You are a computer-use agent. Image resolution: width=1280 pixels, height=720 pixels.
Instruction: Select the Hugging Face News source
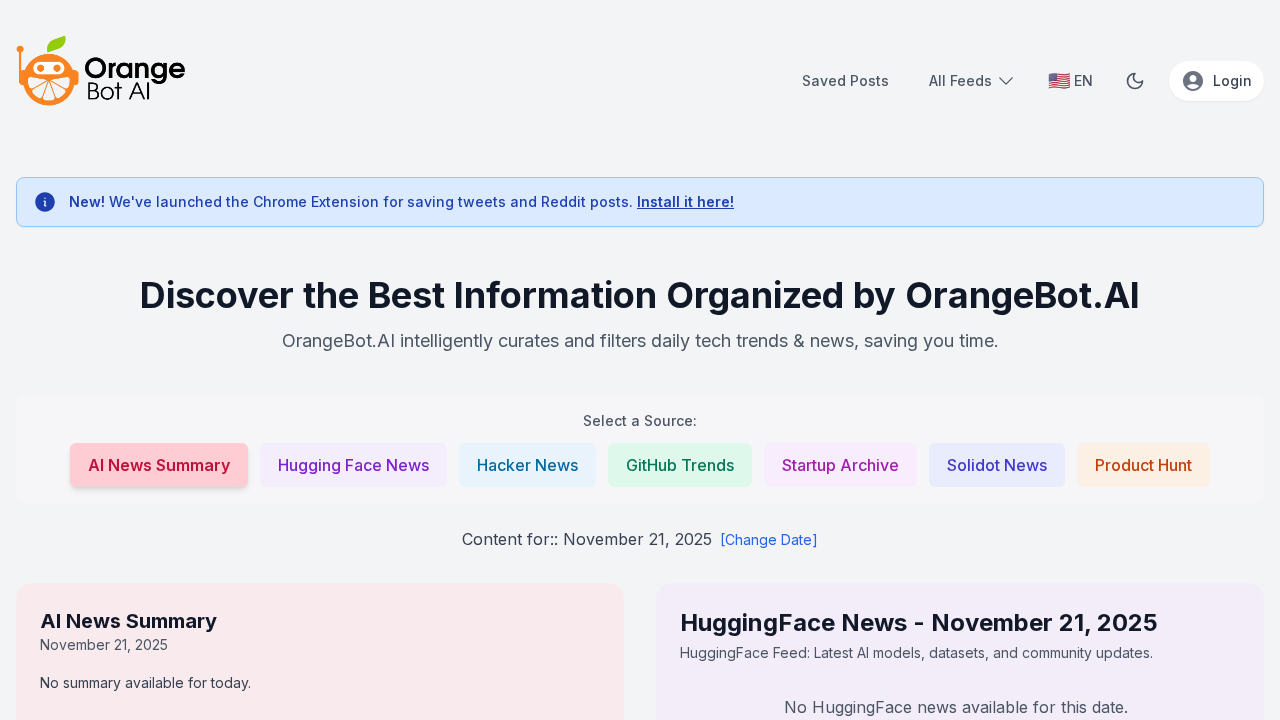(x=353, y=464)
